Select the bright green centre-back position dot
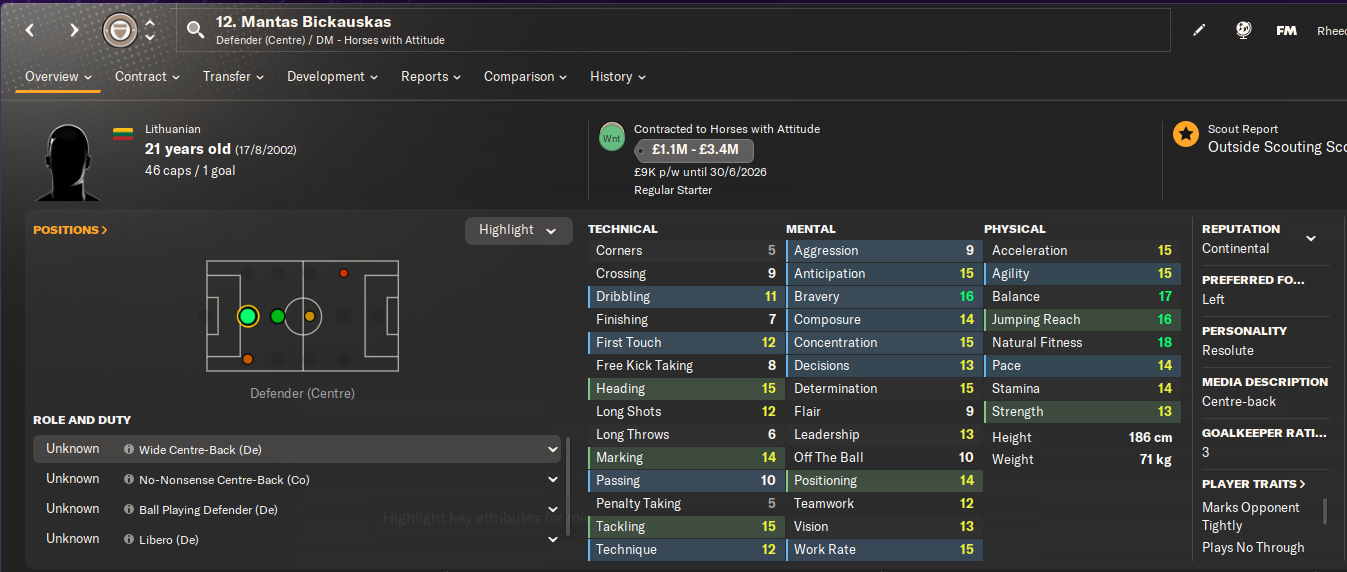This screenshot has height=572, width=1347. pyautogui.click(x=248, y=316)
